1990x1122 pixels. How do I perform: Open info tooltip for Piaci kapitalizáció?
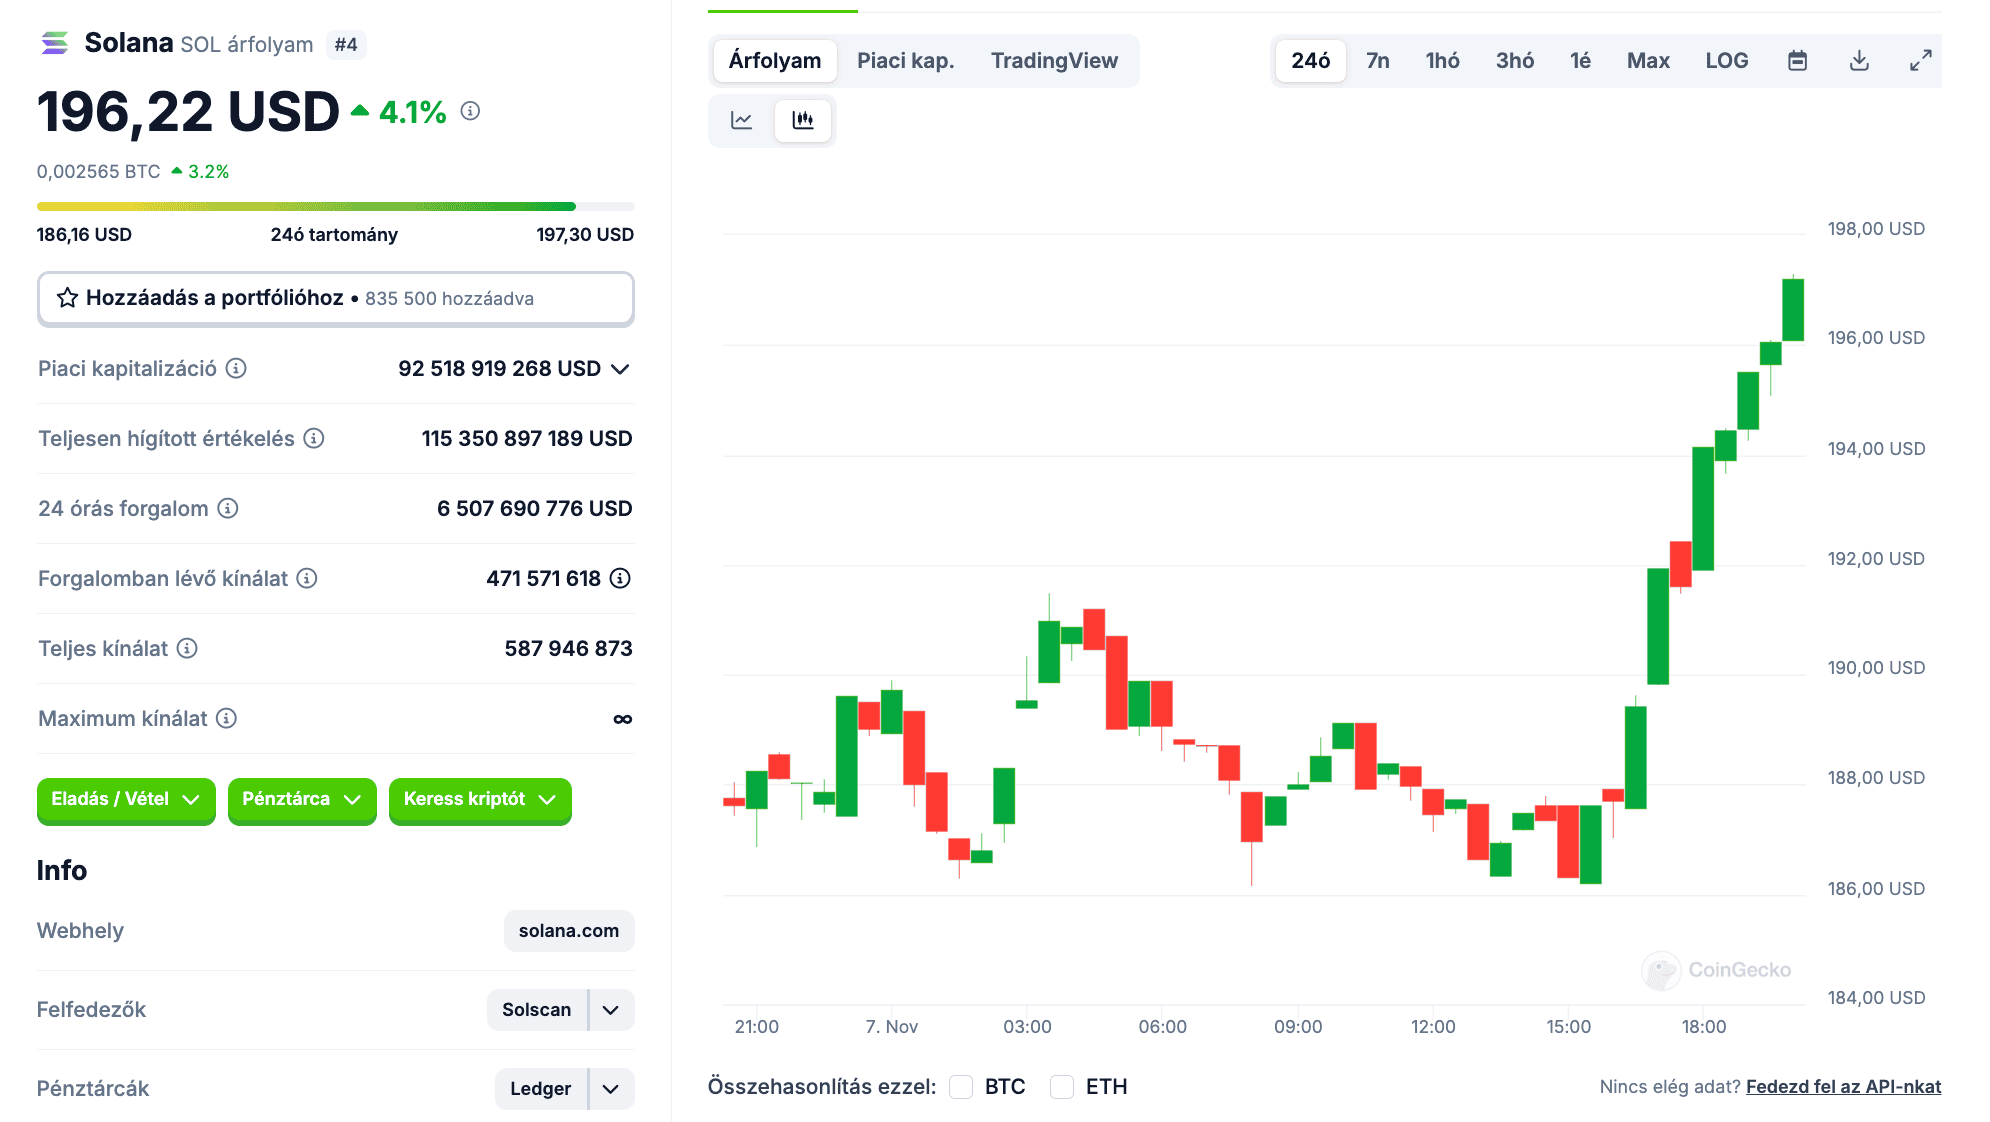point(236,368)
